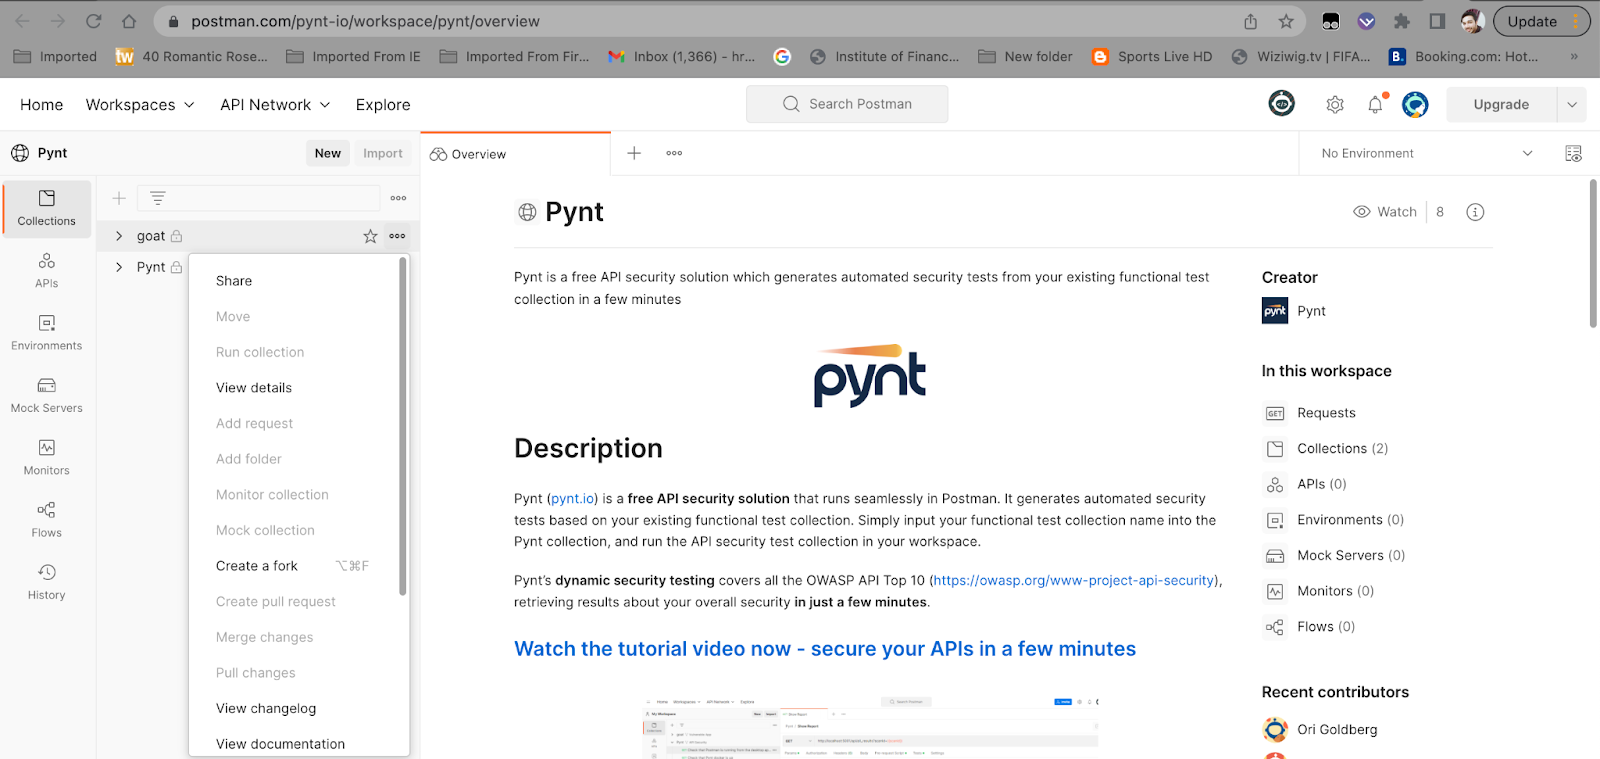Click the context menu scrollbar

402,426
